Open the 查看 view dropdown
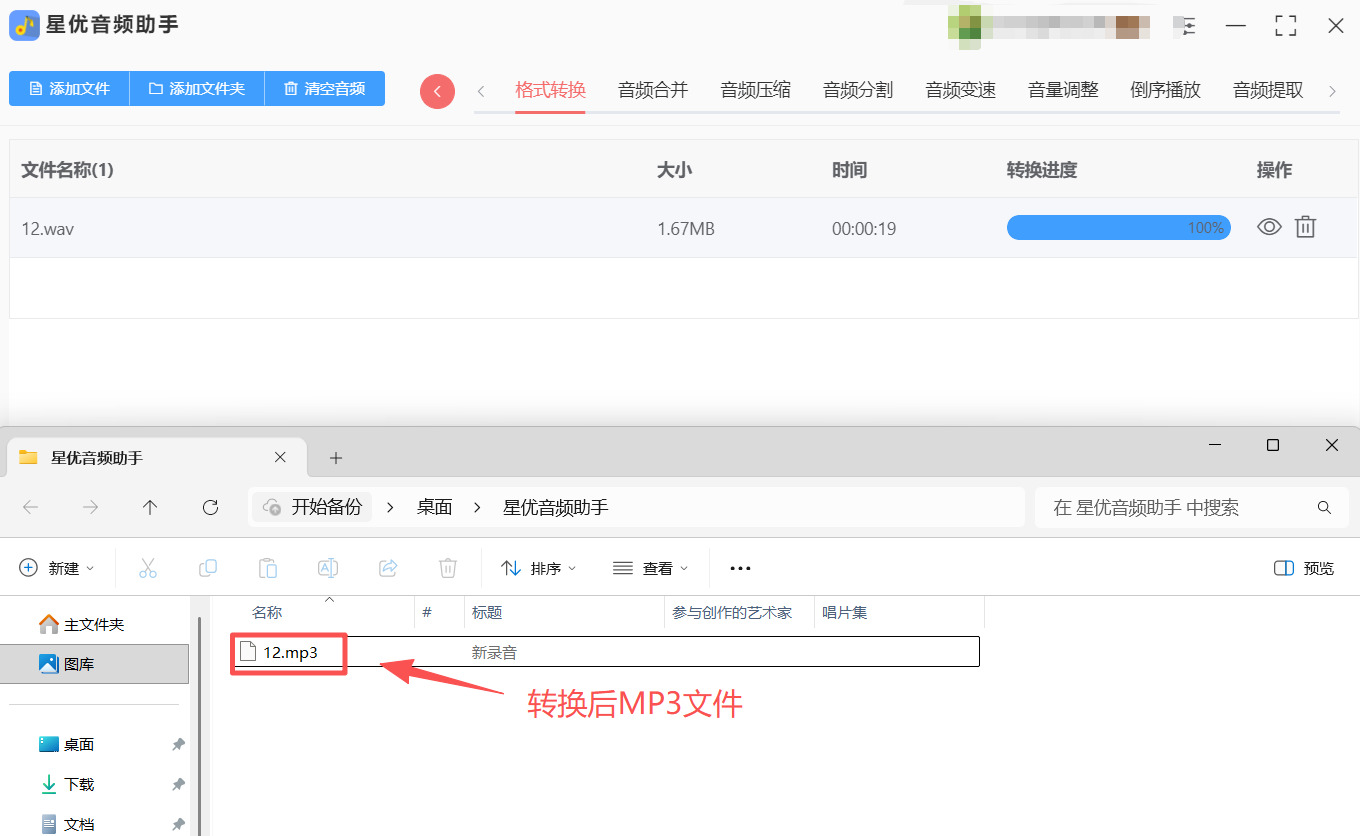1360x836 pixels. coord(651,567)
